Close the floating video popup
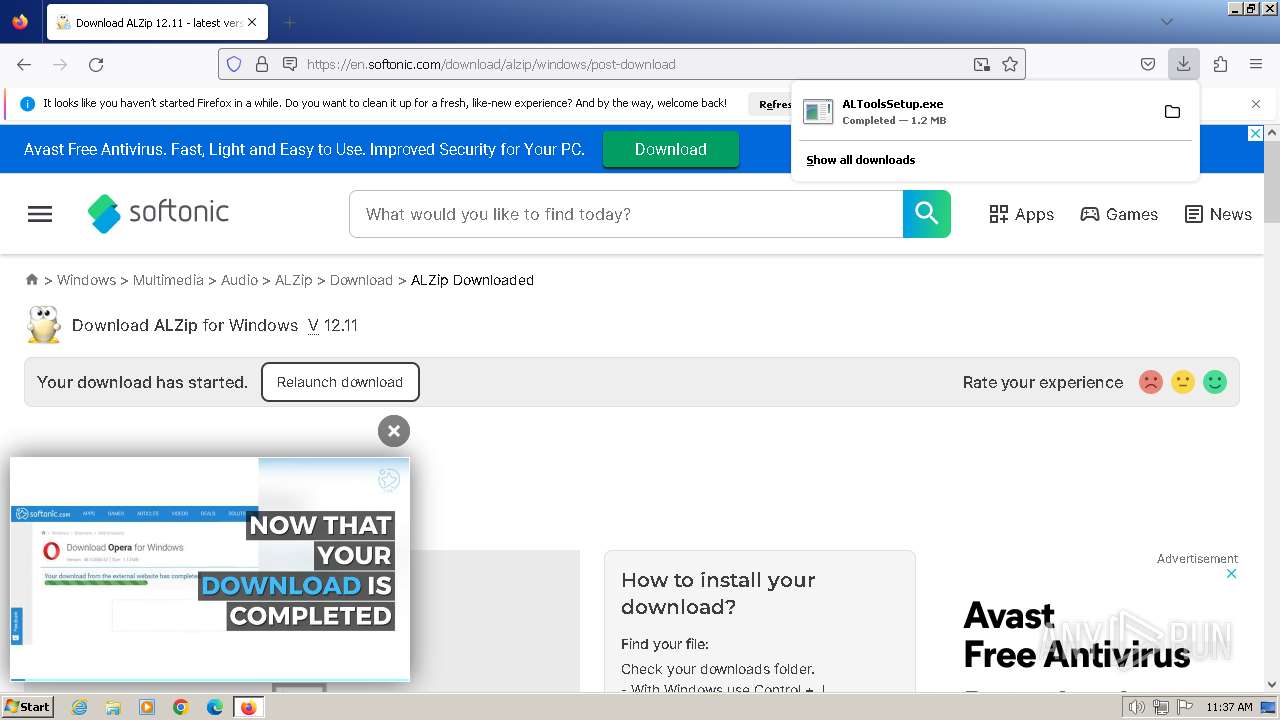 click(x=394, y=431)
